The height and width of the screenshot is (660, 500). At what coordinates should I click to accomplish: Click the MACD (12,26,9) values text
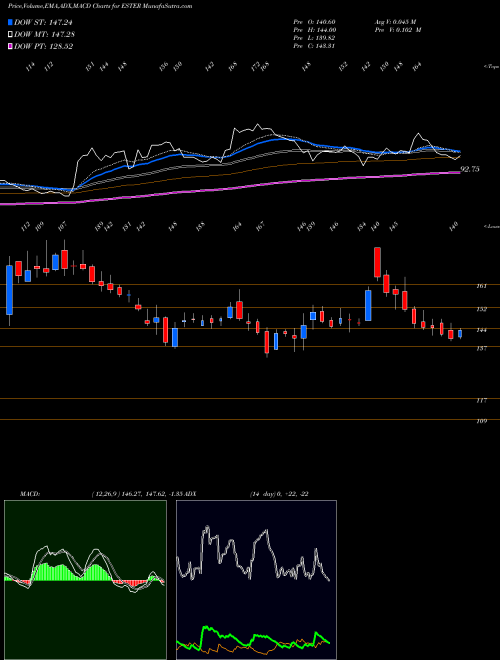click(136, 494)
